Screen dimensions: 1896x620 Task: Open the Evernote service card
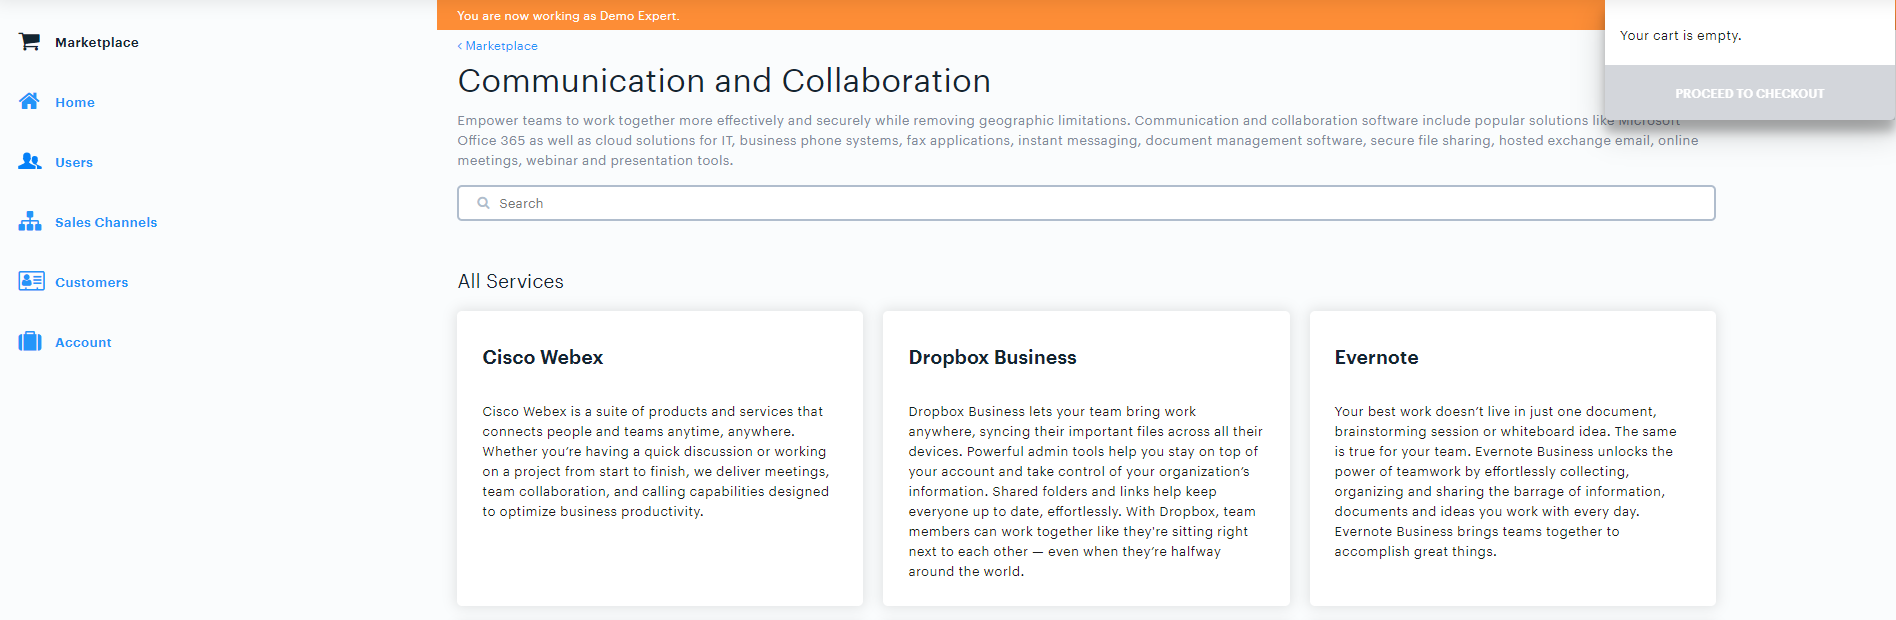coord(1513,458)
